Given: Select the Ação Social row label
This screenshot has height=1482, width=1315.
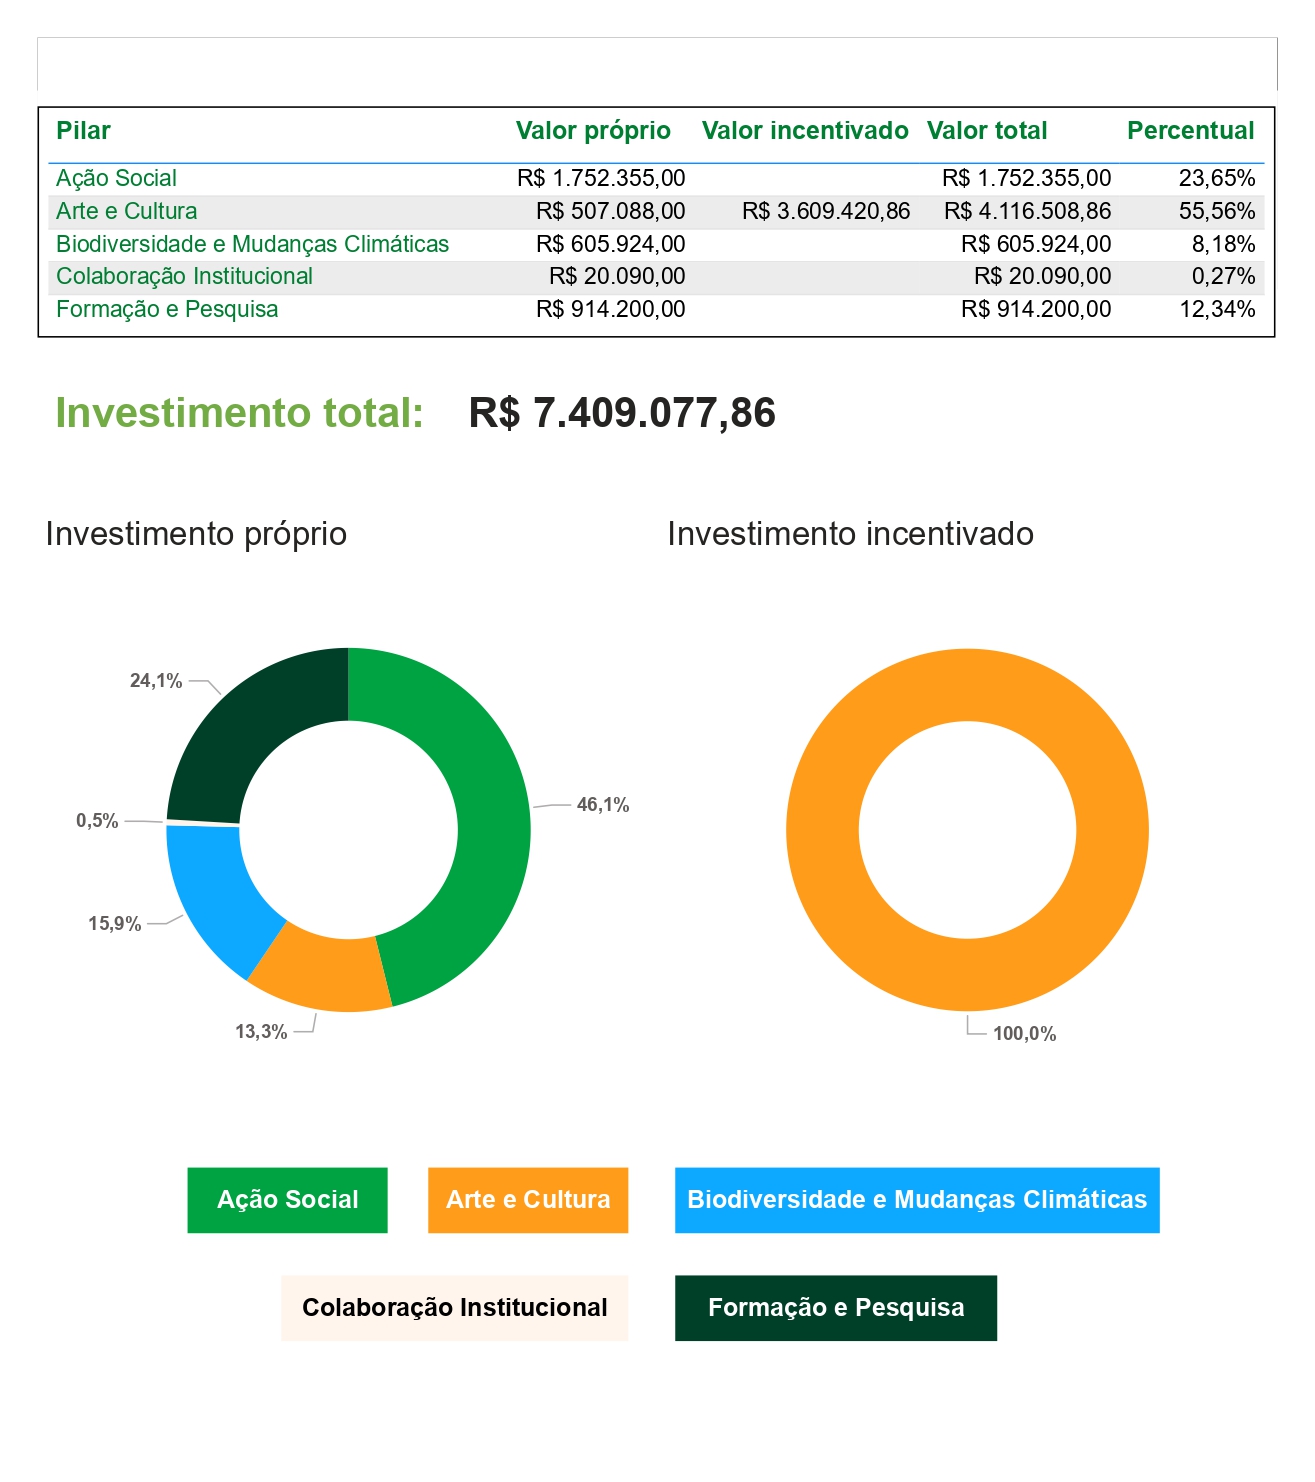Looking at the screenshot, I should (x=116, y=179).
